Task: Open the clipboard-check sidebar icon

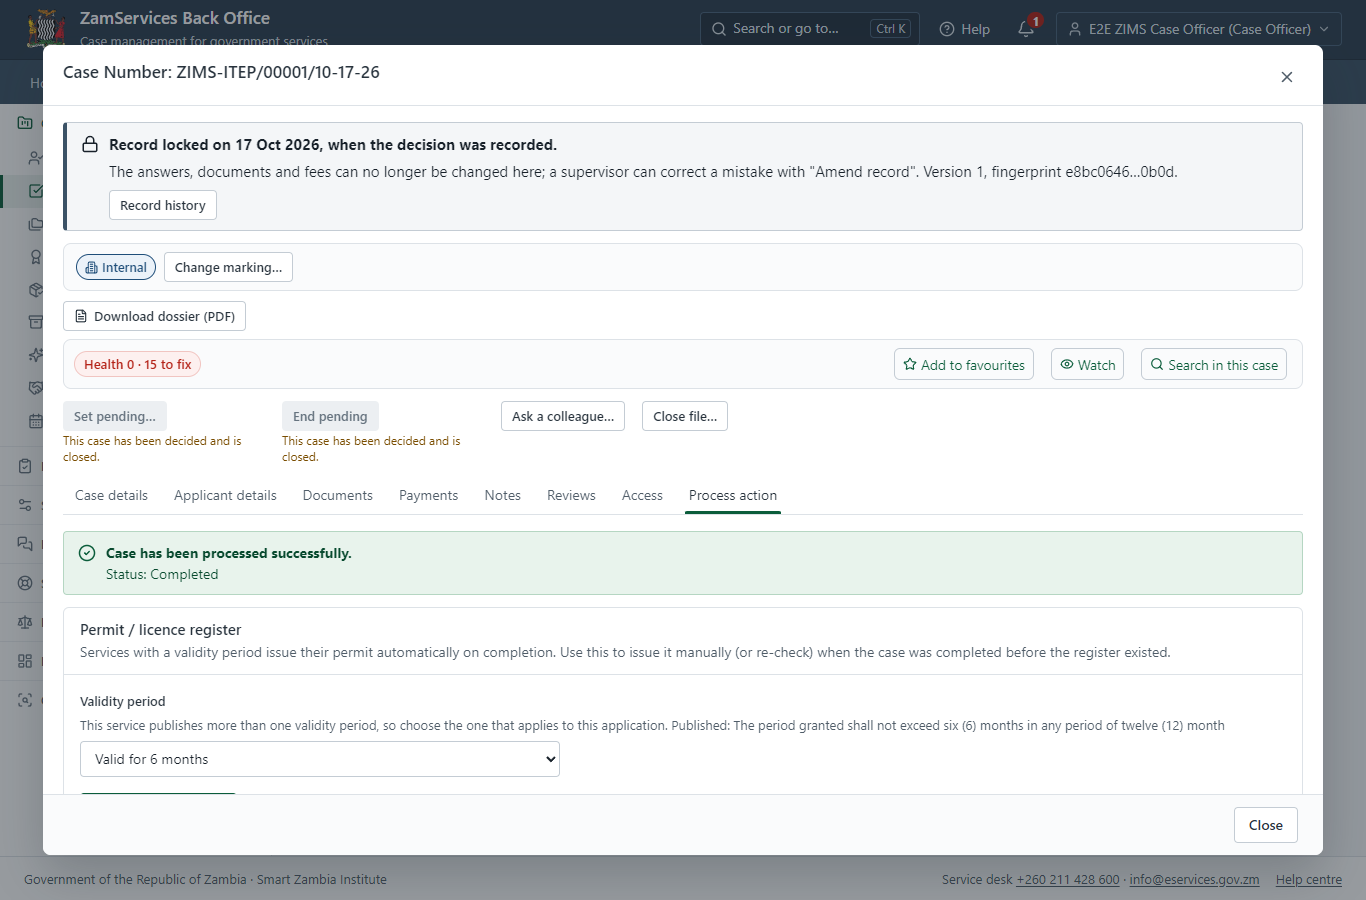Action: coord(25,466)
